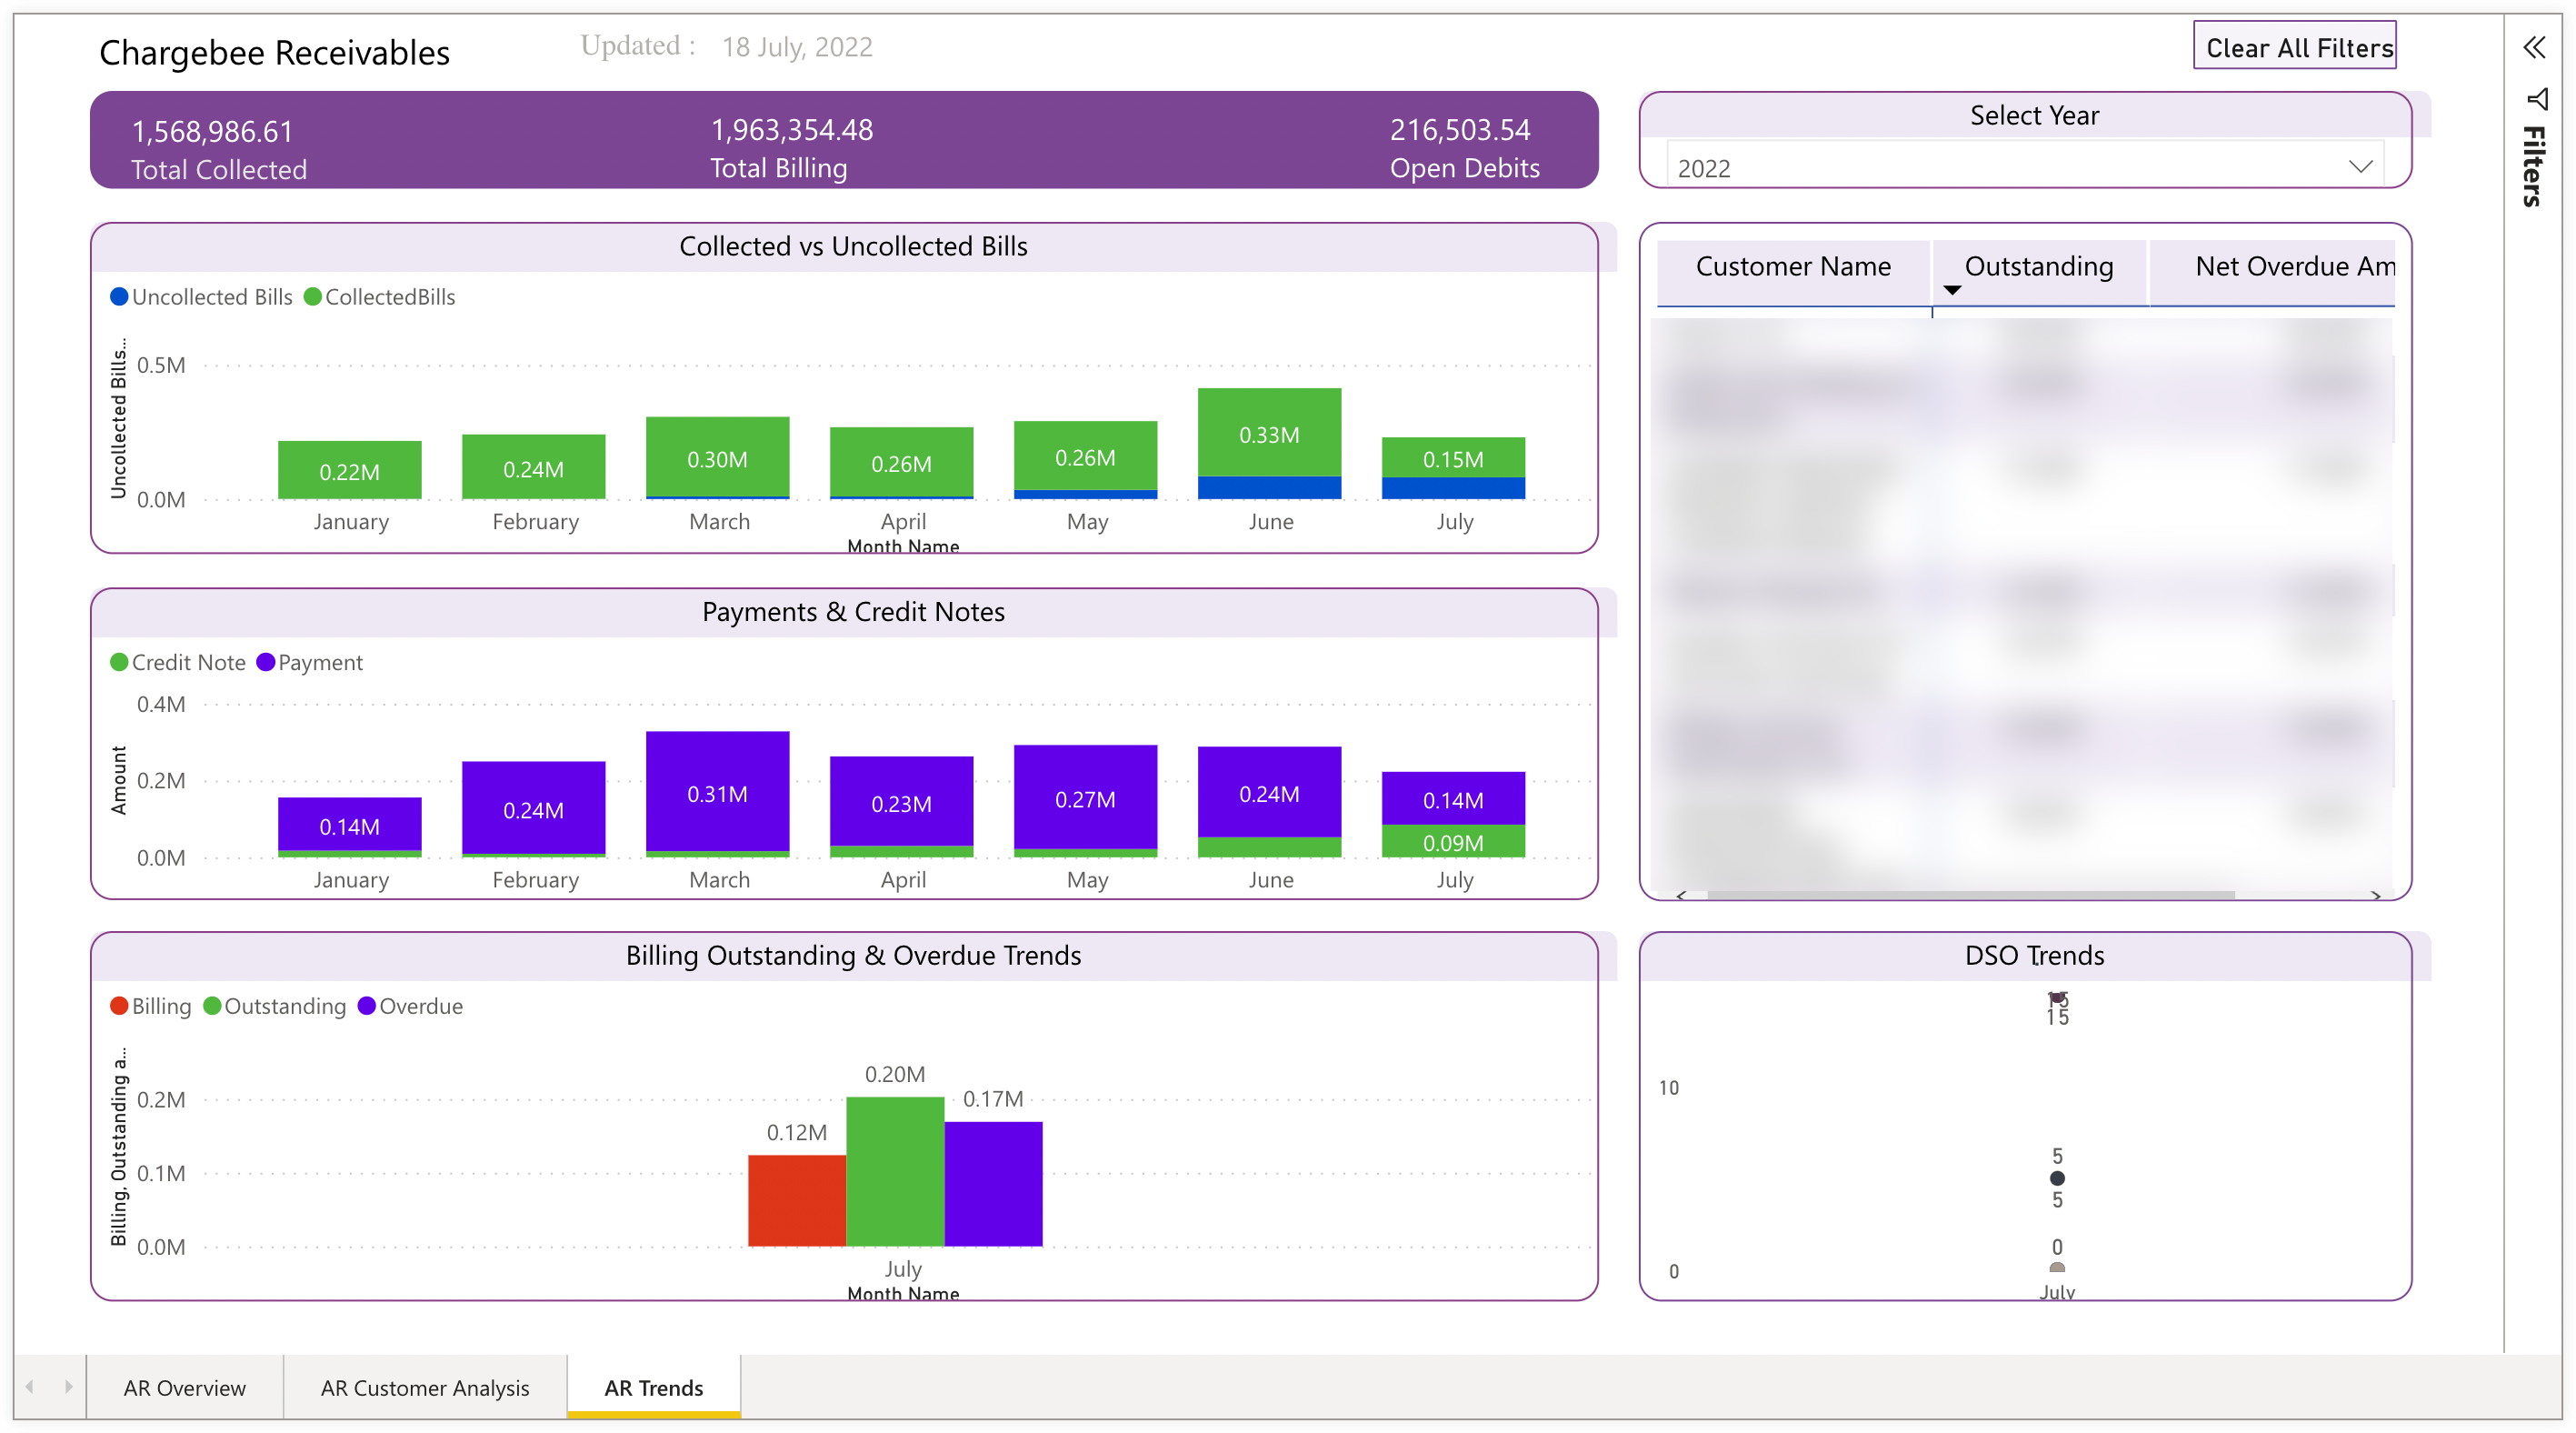Select March collected bills bar 0.30M
2576x1433 pixels.
pos(717,456)
